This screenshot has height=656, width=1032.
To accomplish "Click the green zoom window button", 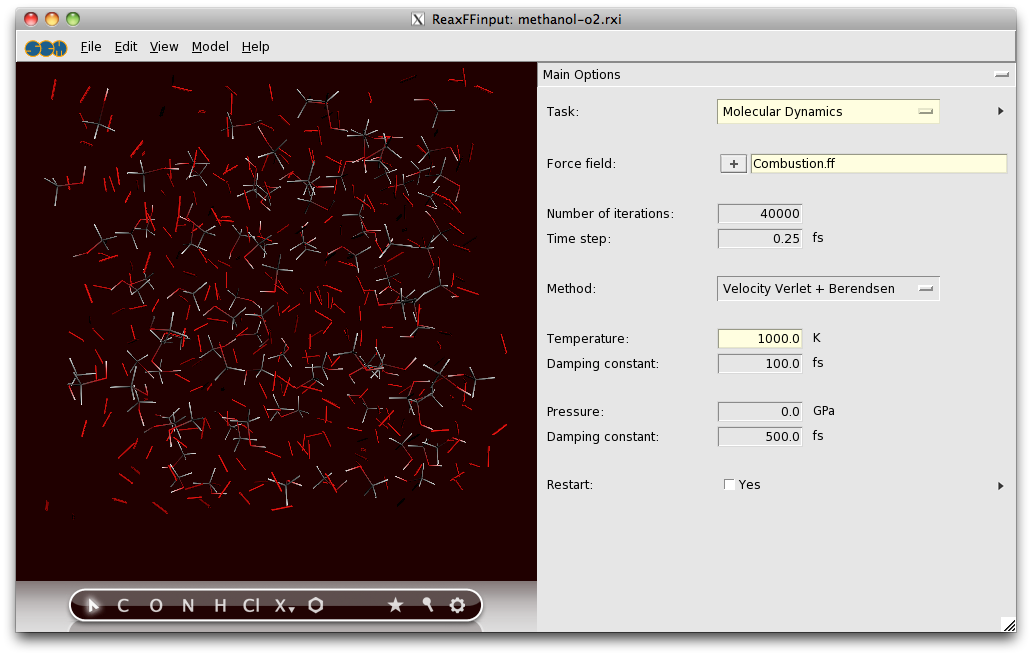I will [x=73, y=19].
